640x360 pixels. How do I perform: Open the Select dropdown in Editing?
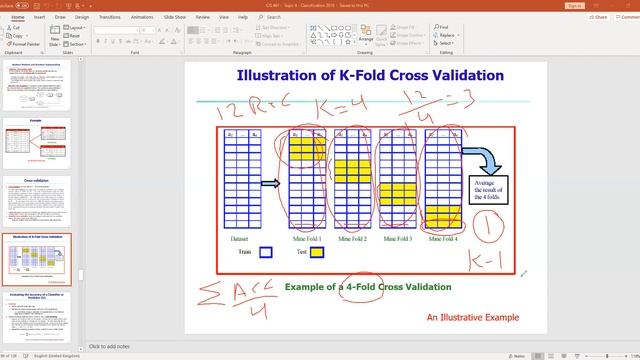[x=444, y=43]
